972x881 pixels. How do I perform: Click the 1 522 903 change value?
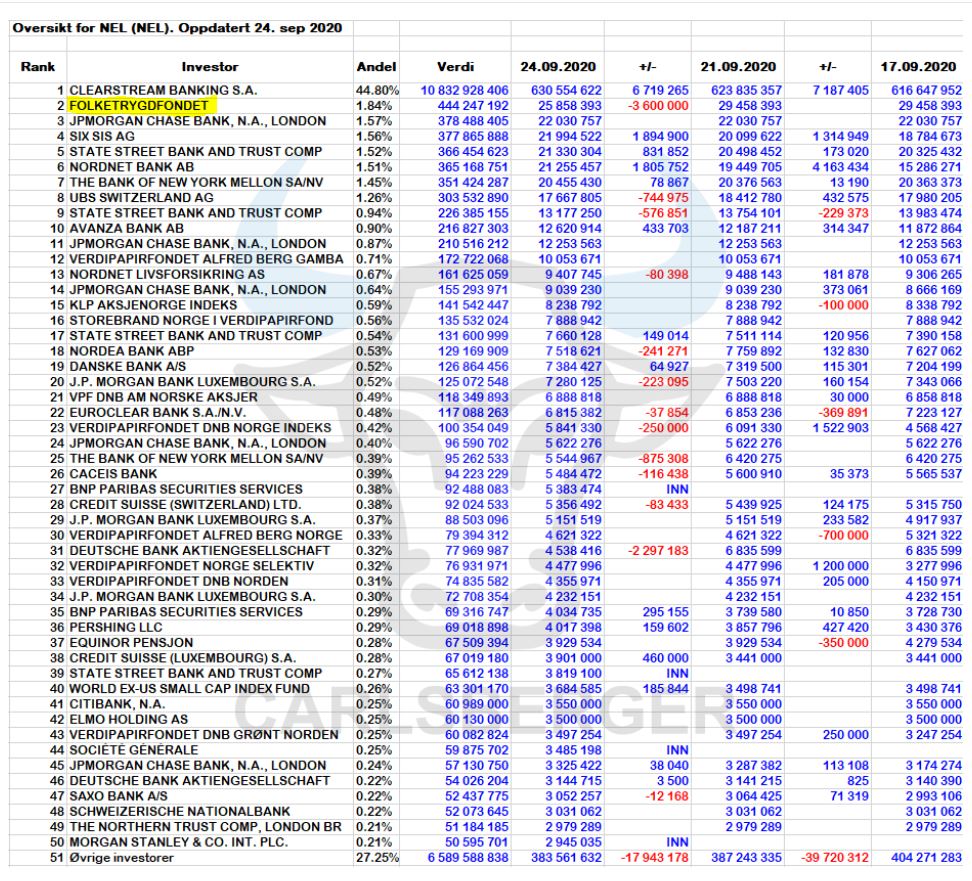pos(841,428)
